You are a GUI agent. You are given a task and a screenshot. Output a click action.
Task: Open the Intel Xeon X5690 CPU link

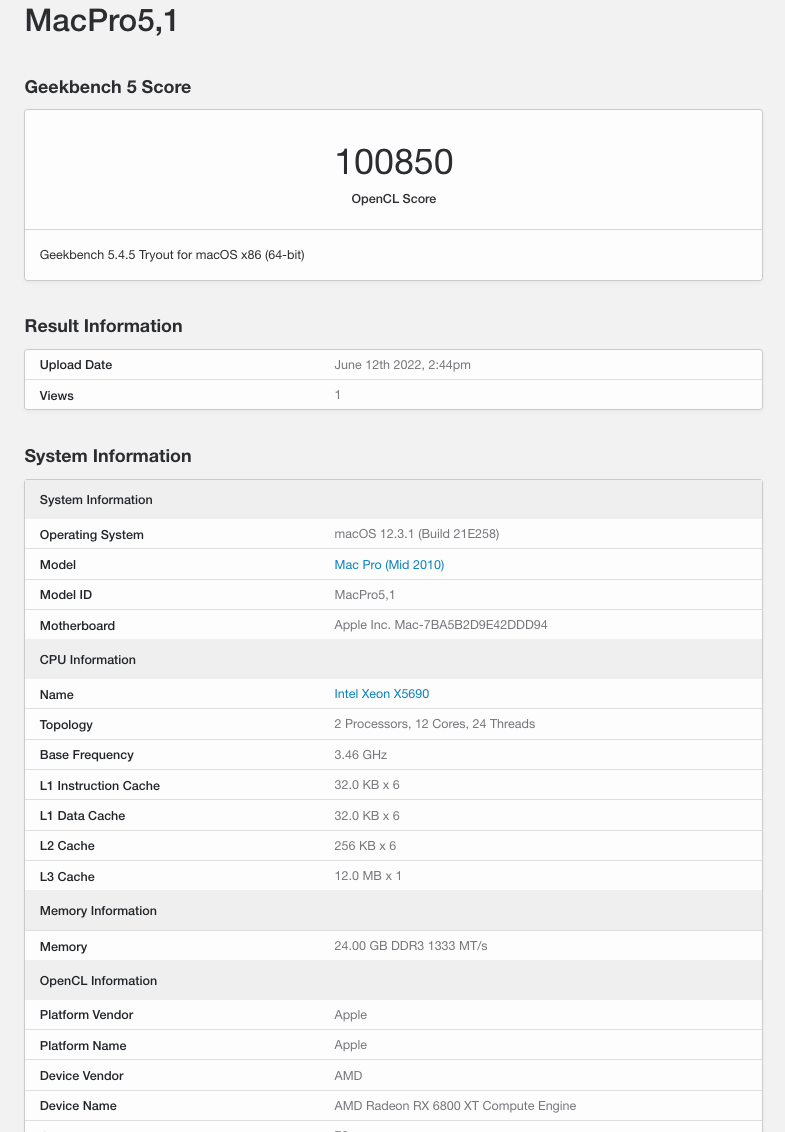click(x=381, y=694)
